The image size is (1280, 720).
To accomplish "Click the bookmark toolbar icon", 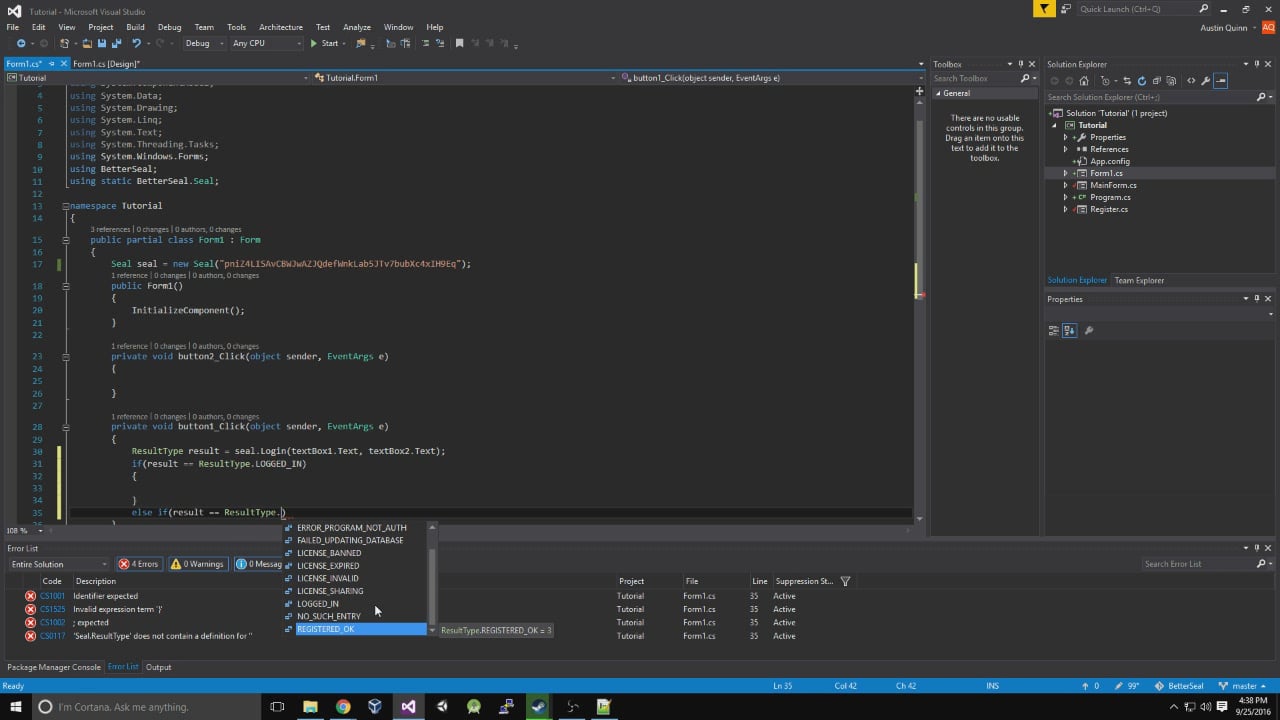I will 459,43.
